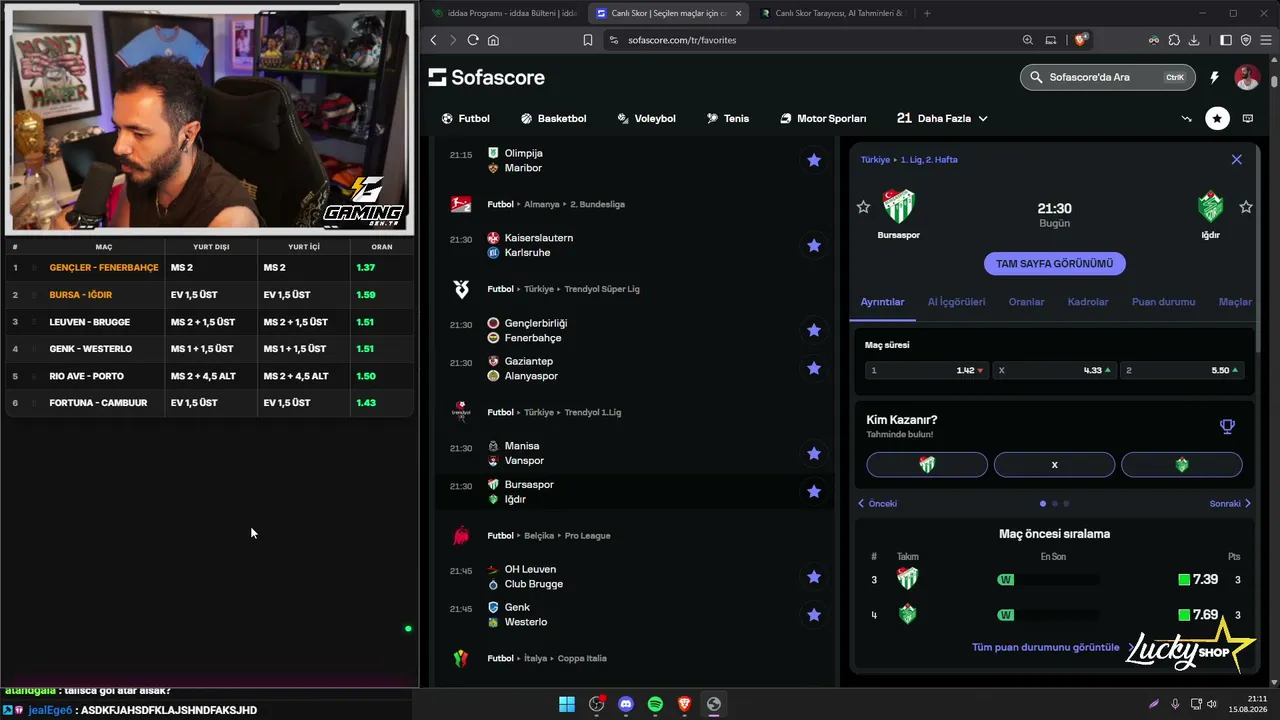This screenshot has width=1280, height=720.
Task: Close the Bursaspor match details panel
Action: pyautogui.click(x=1237, y=159)
